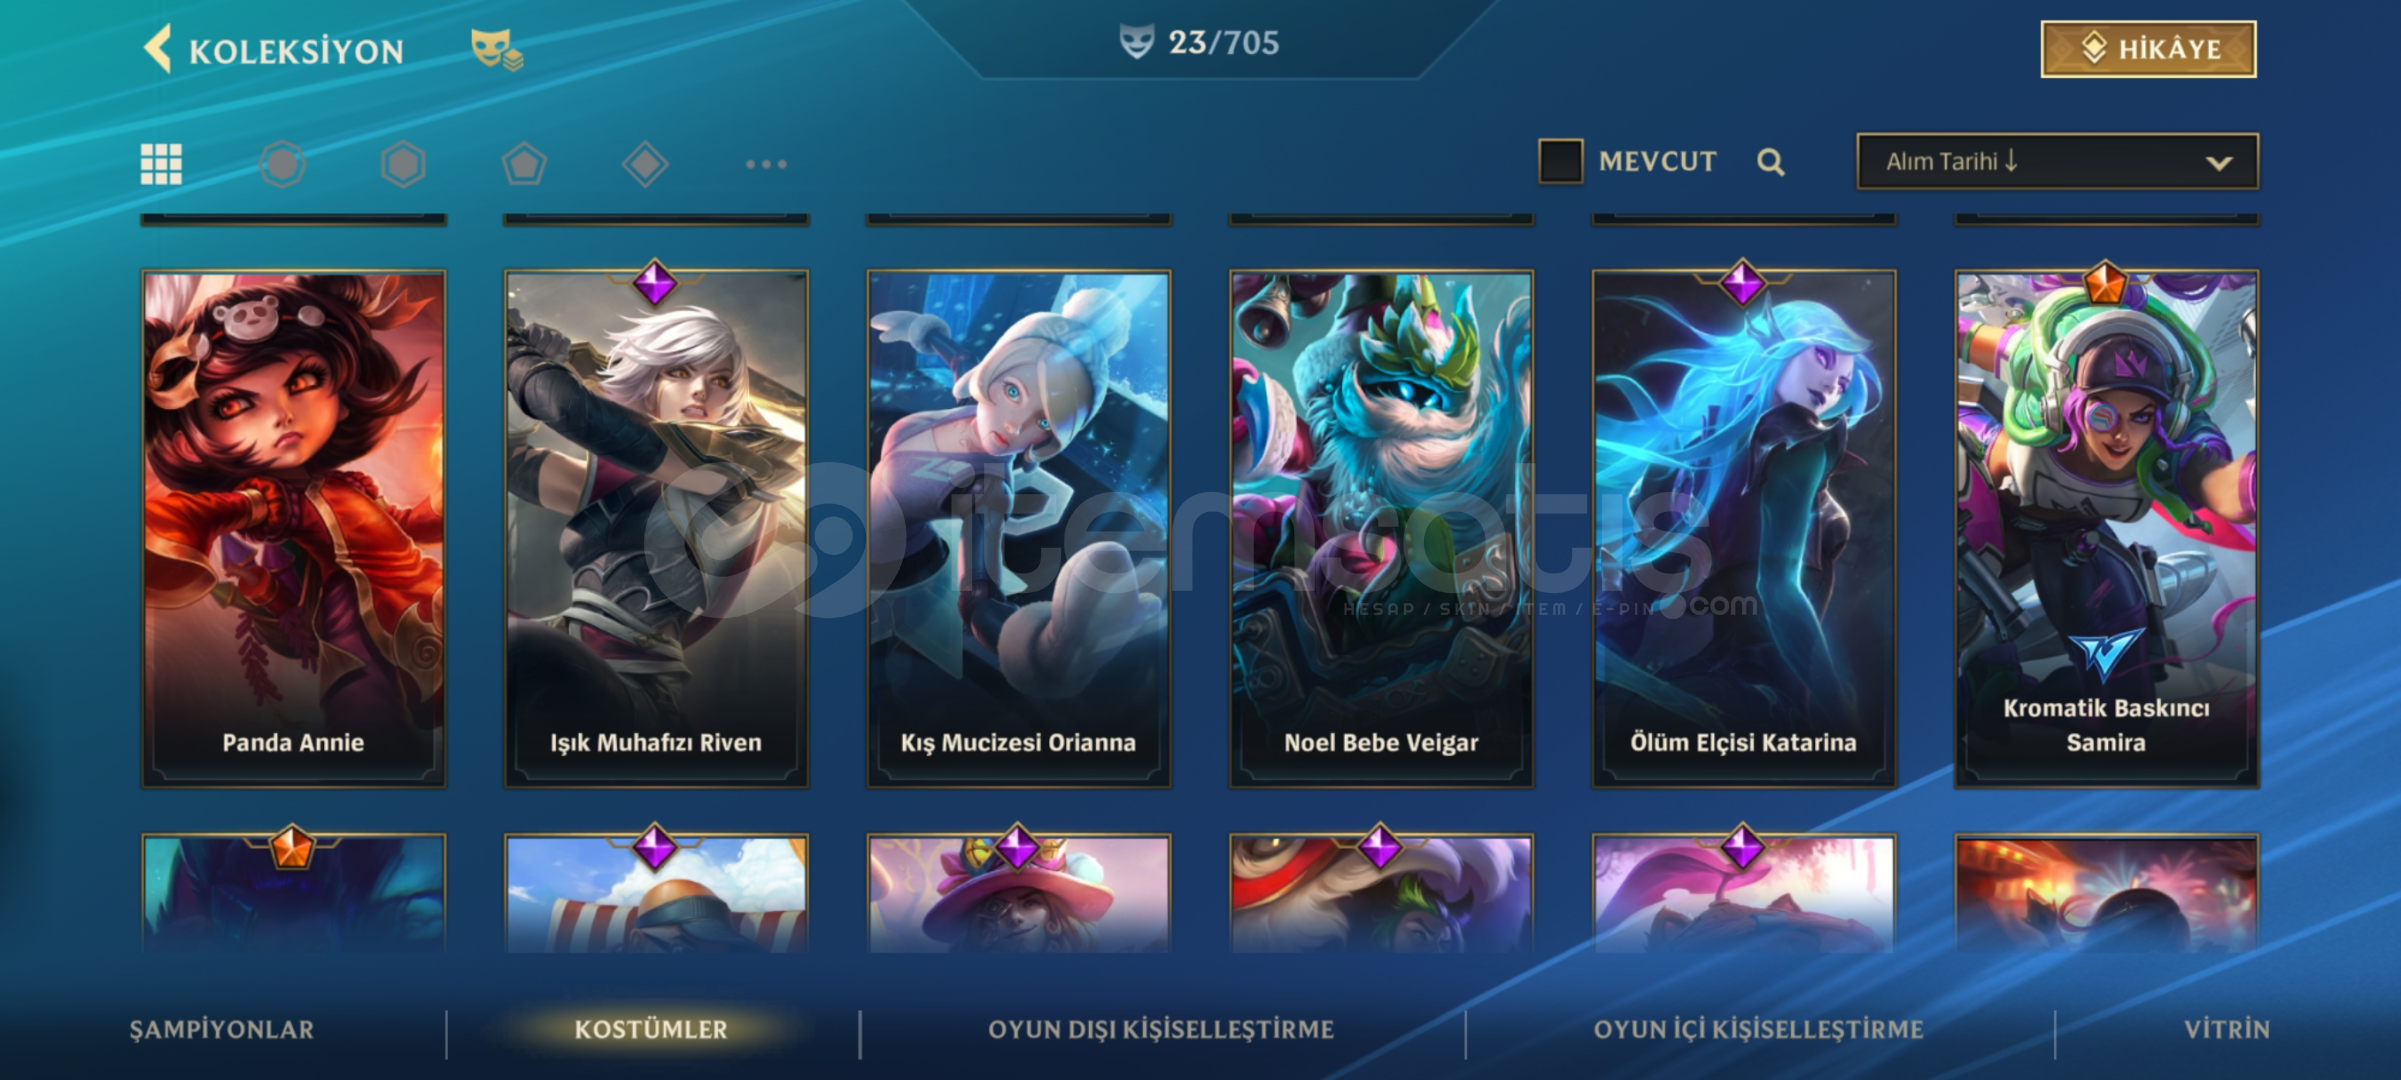Show more filters via three dots
Viewport: 2401px width, 1080px height.
766,164
